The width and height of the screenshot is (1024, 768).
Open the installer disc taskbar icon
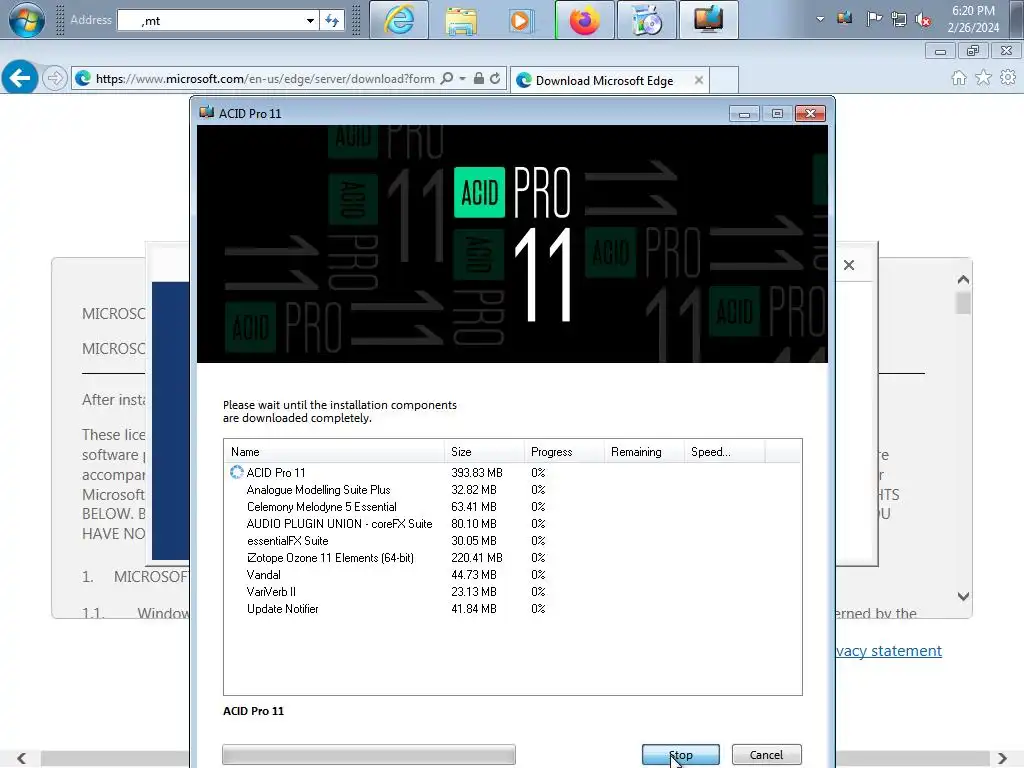(647, 20)
